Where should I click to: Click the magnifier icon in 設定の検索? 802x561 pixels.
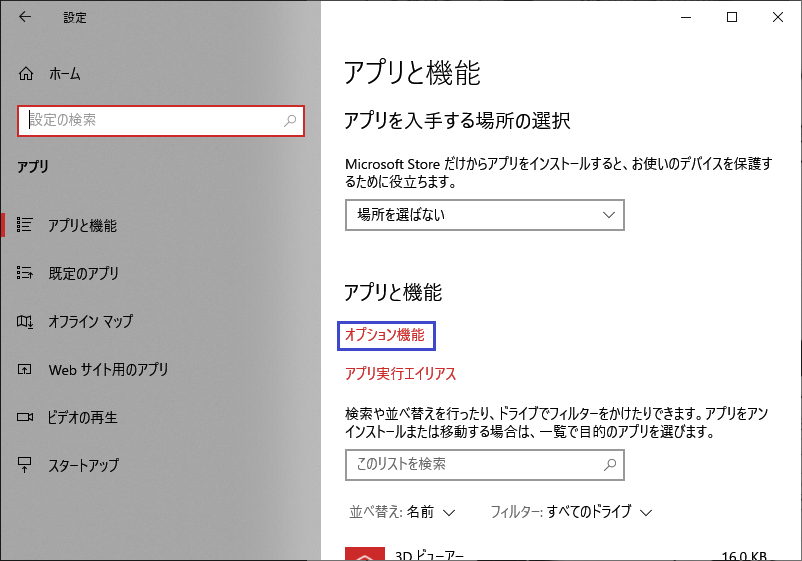(290, 121)
